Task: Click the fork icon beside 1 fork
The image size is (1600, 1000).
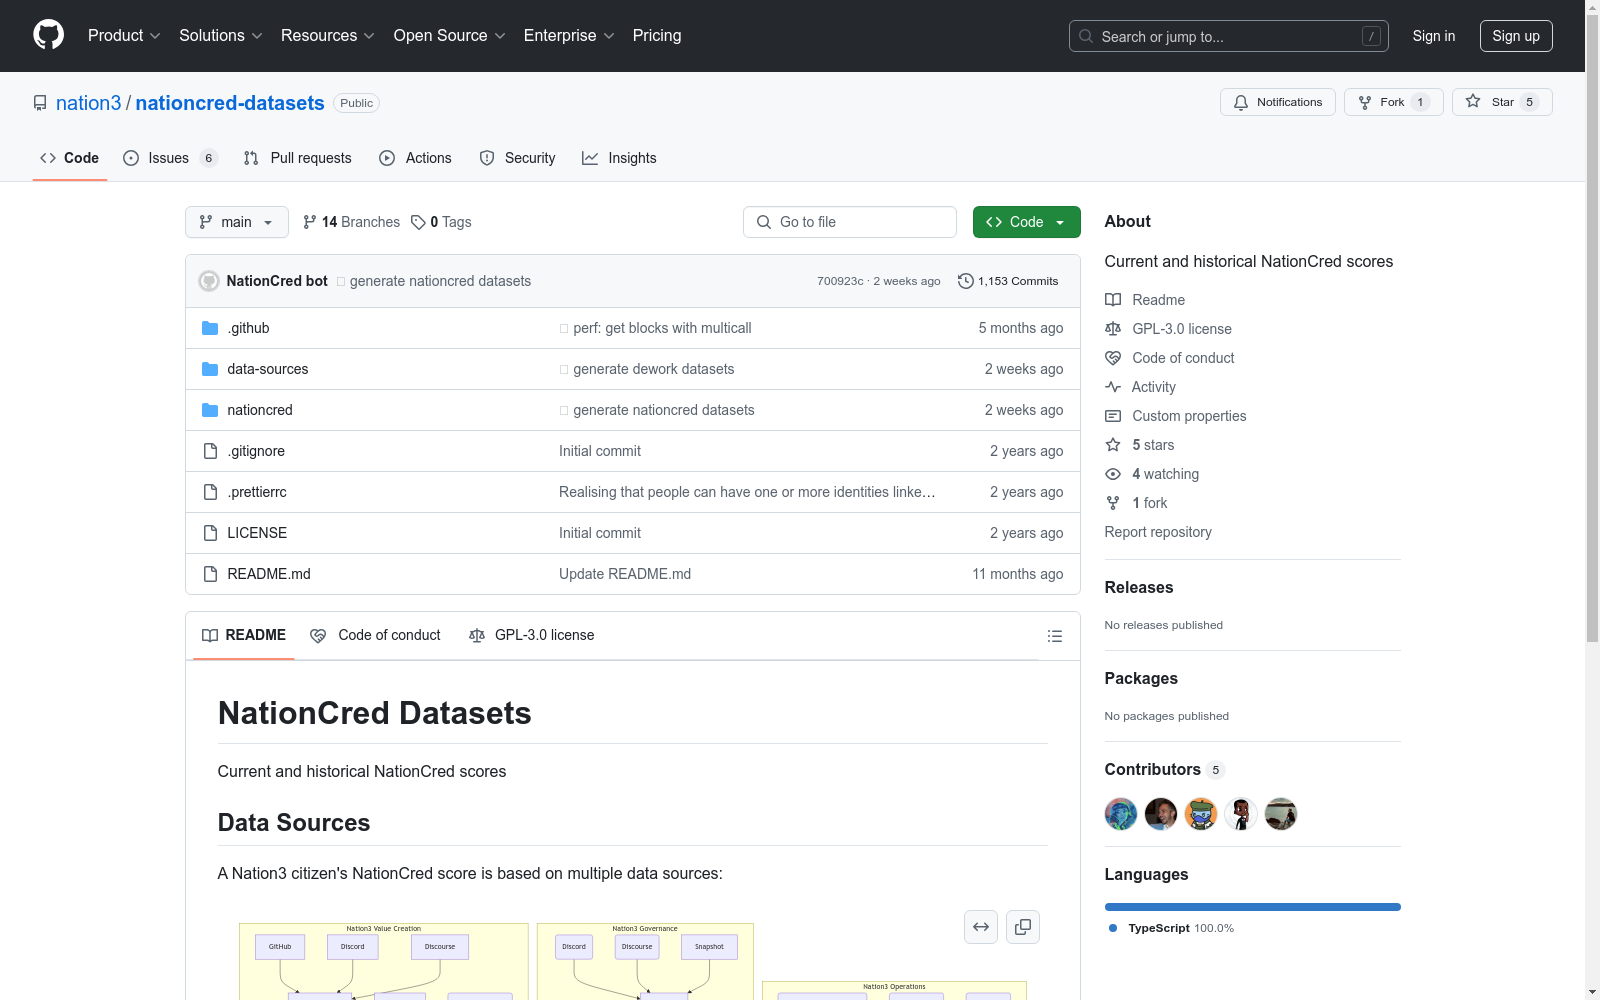Action: [x=1113, y=503]
